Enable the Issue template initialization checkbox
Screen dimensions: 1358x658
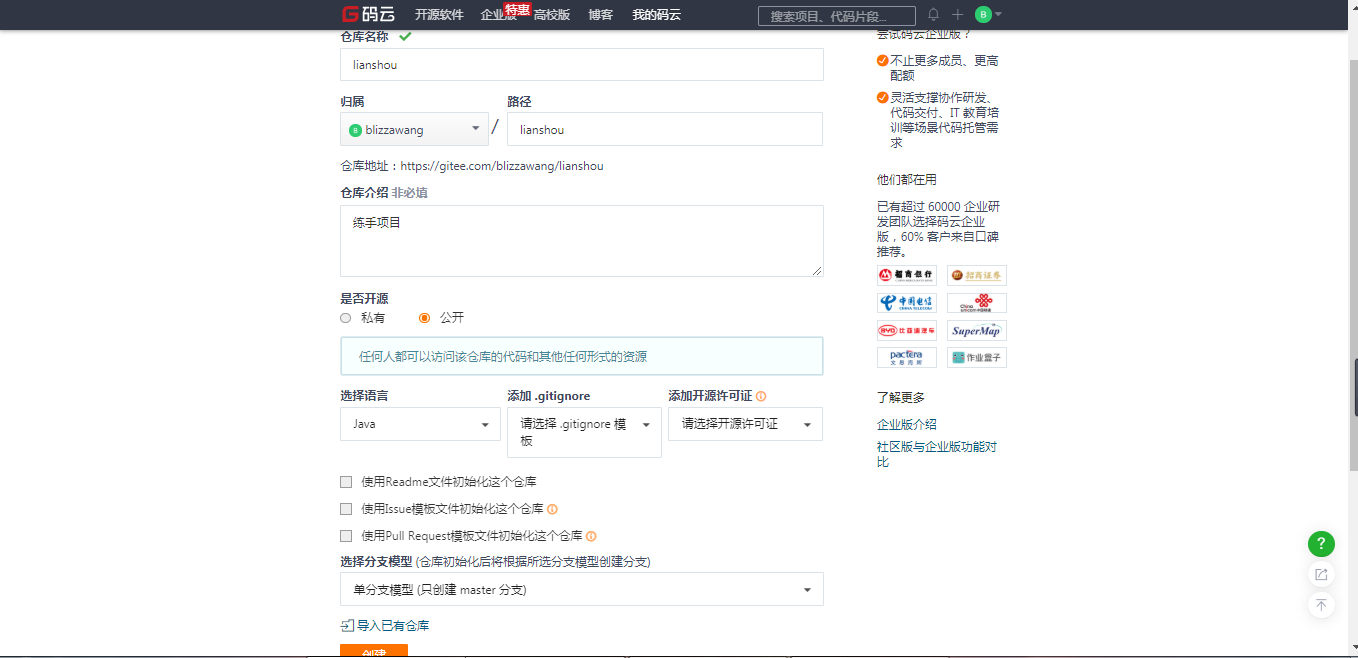click(345, 508)
